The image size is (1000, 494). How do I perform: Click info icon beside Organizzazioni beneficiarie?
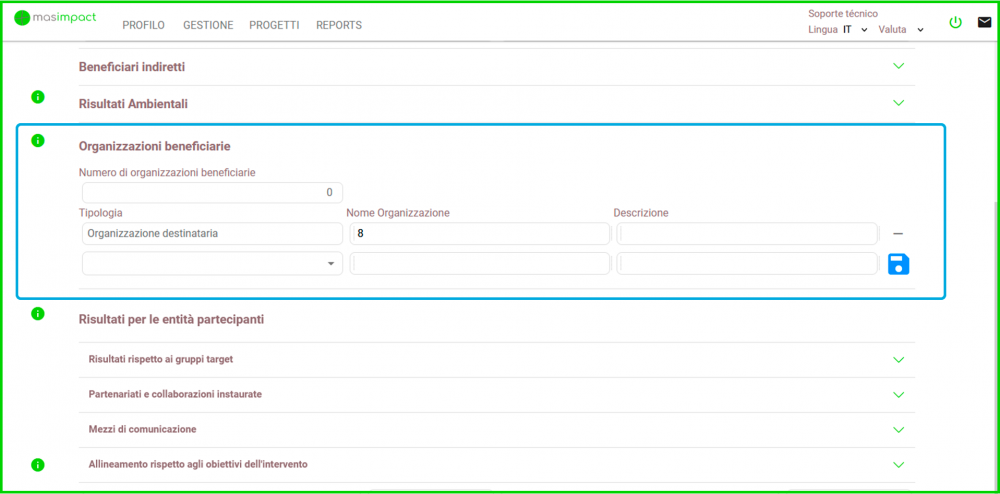(x=38, y=141)
